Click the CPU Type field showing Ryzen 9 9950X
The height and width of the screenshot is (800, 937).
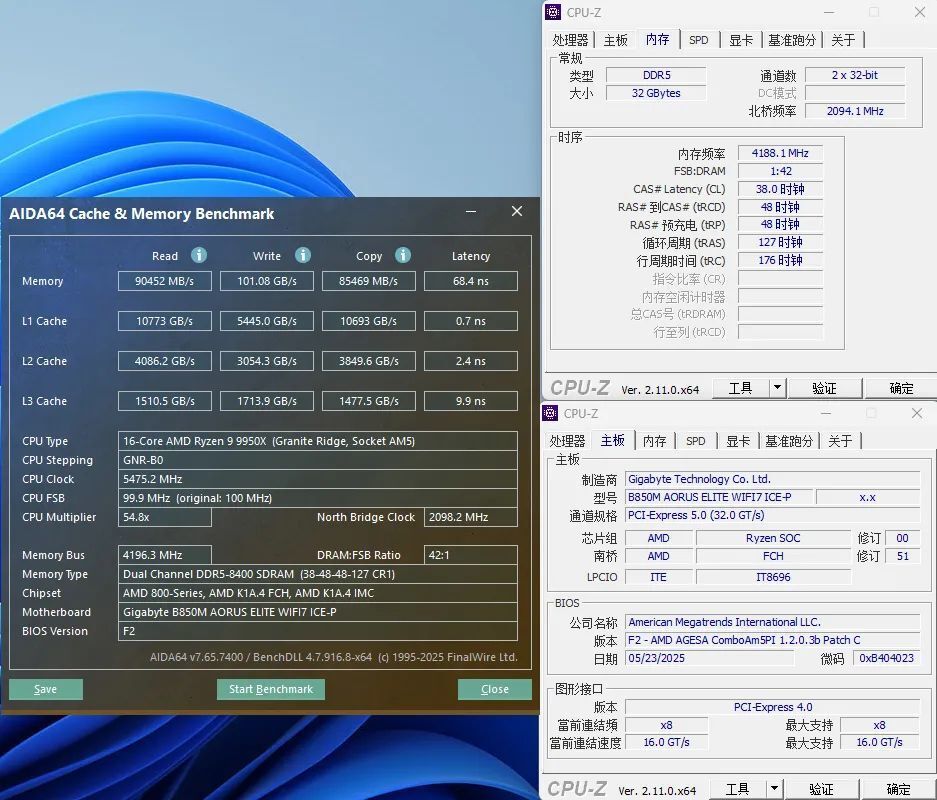click(318, 441)
